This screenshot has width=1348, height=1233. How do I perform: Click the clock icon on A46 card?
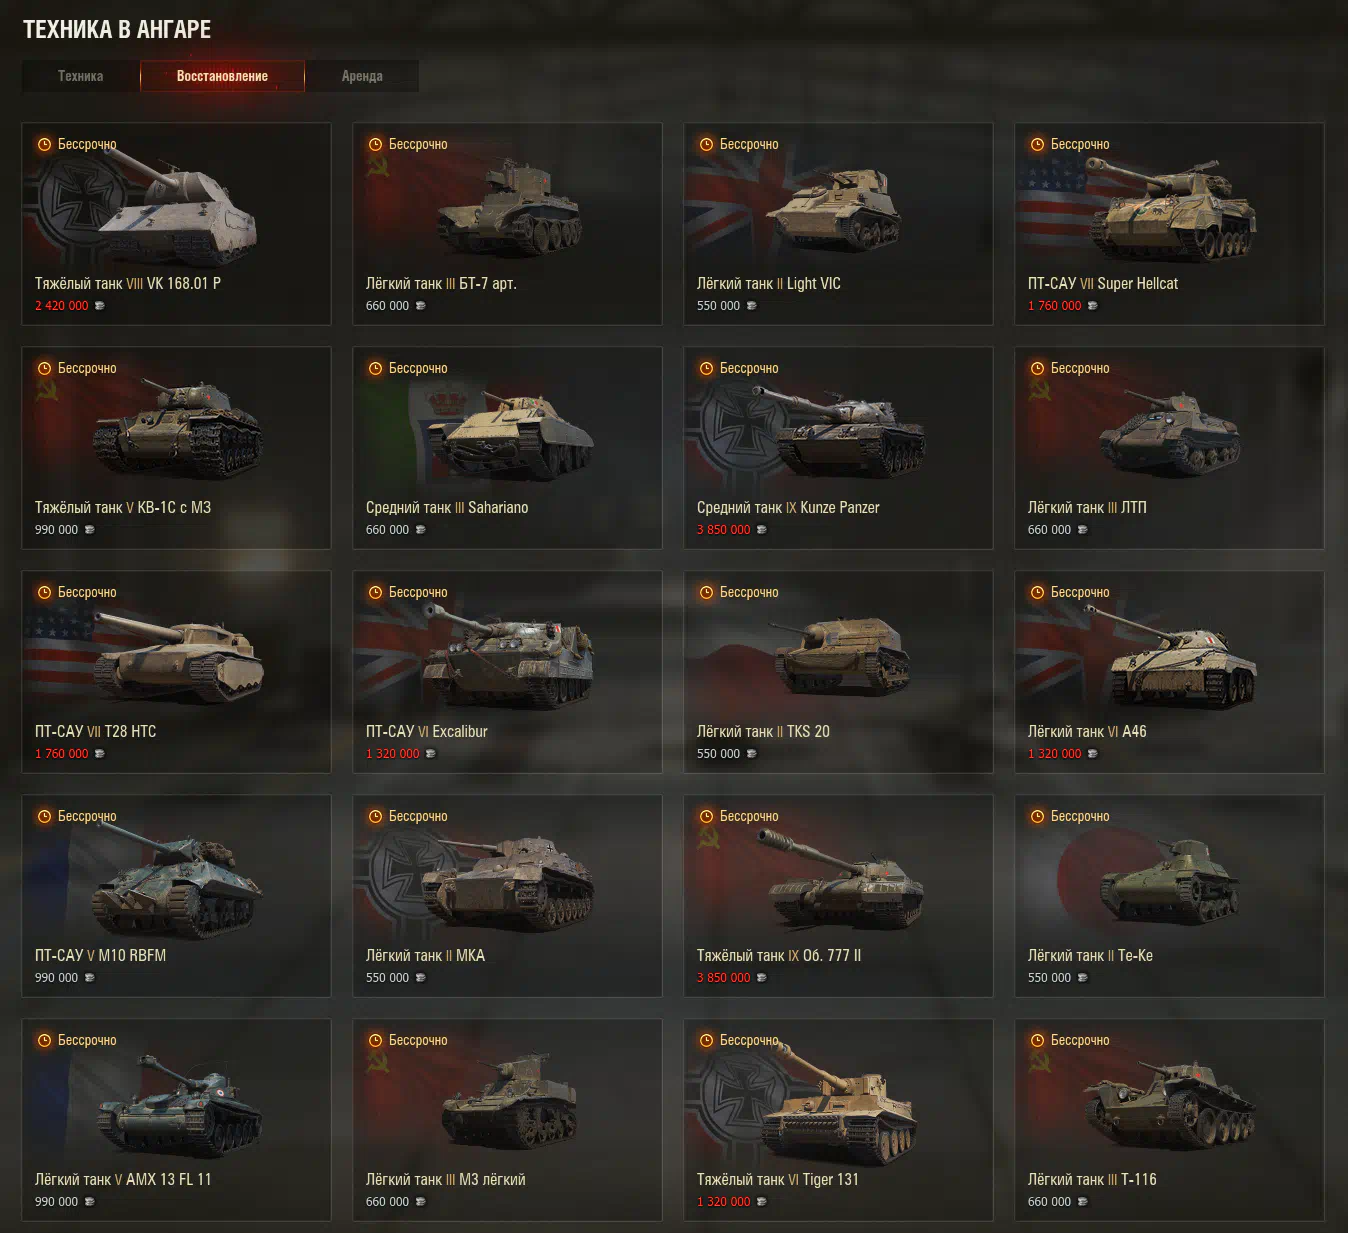[1038, 592]
